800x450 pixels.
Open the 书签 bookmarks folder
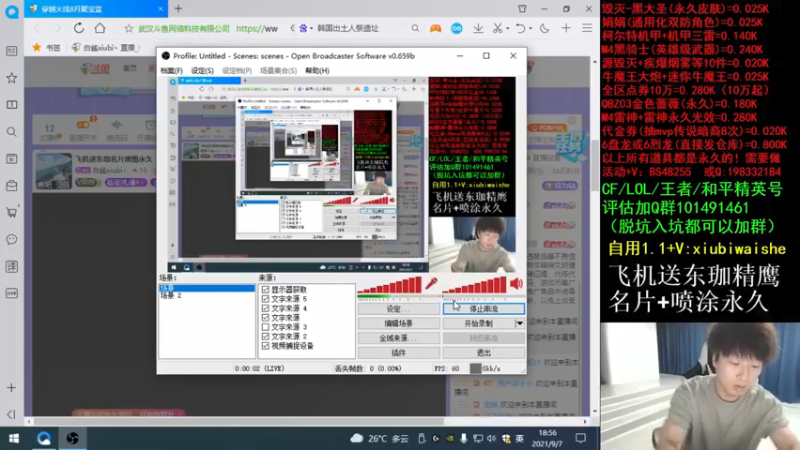(47, 47)
